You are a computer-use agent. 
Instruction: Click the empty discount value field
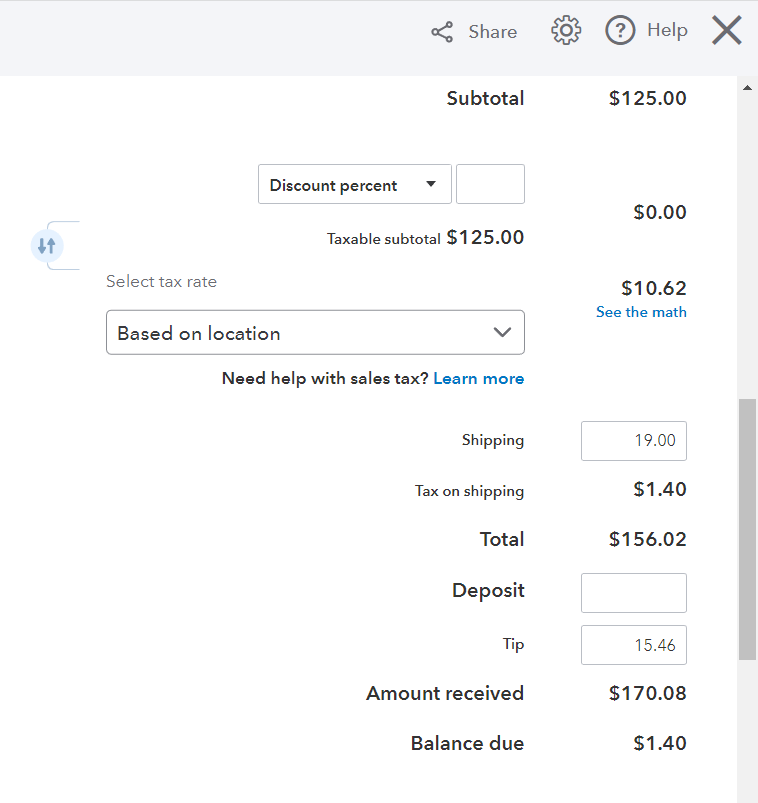[490, 184]
